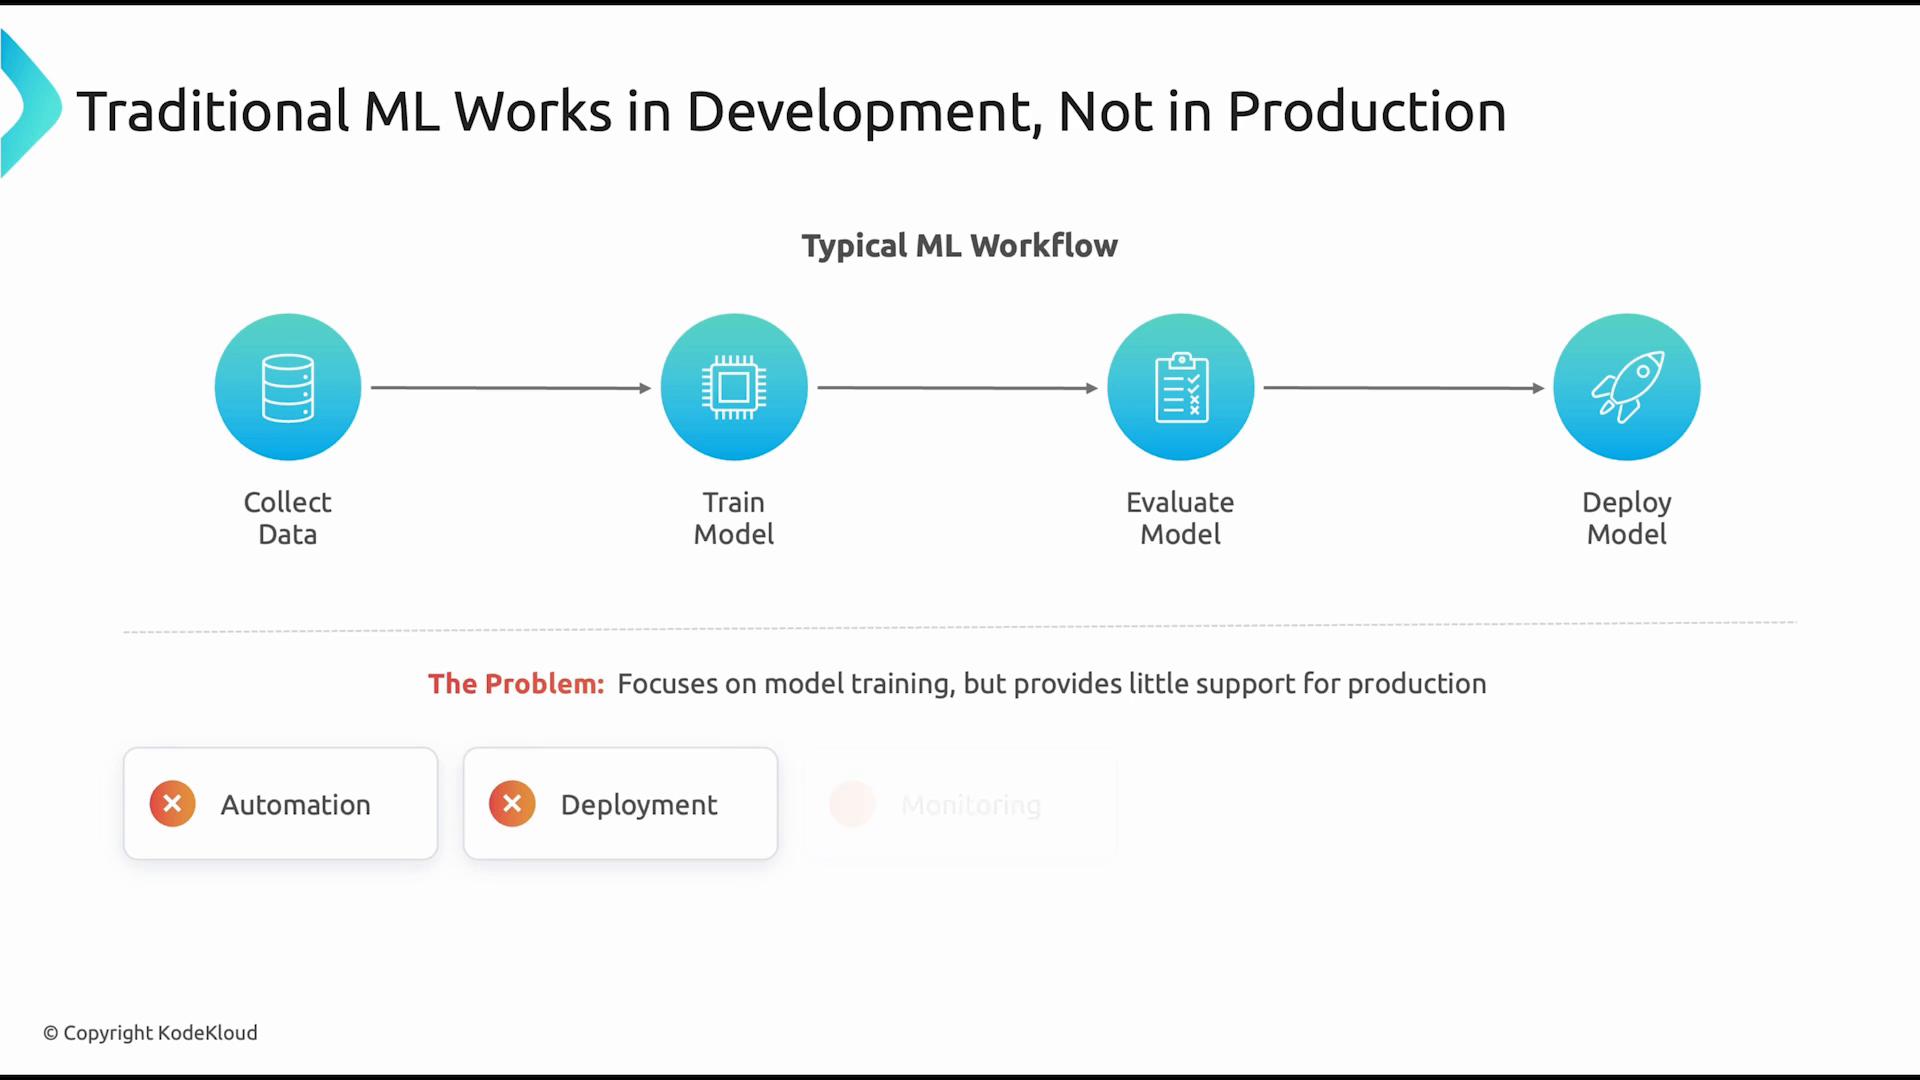Click the 'Focuses on model training' sentence

tap(1052, 684)
